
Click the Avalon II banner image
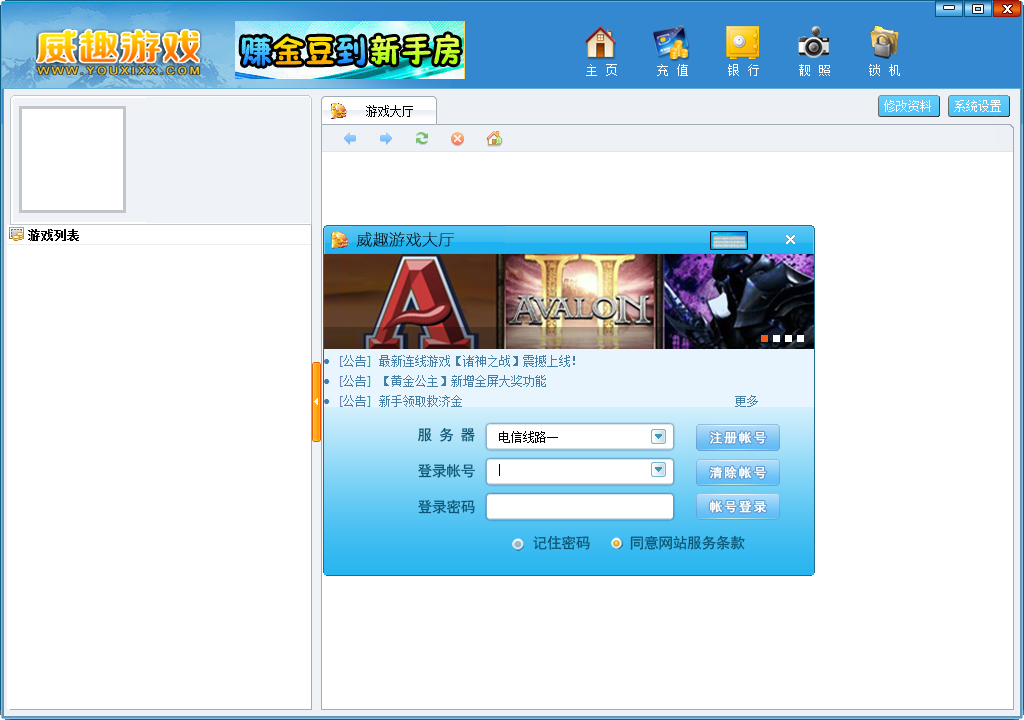[581, 301]
